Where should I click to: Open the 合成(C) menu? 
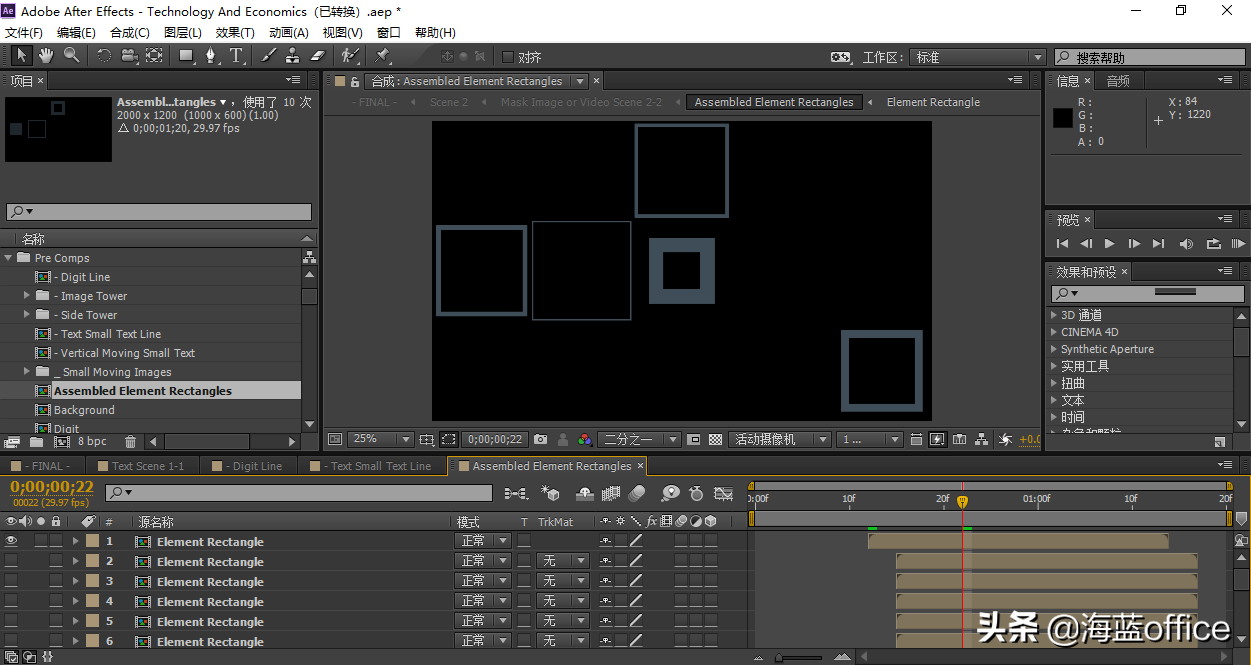130,33
